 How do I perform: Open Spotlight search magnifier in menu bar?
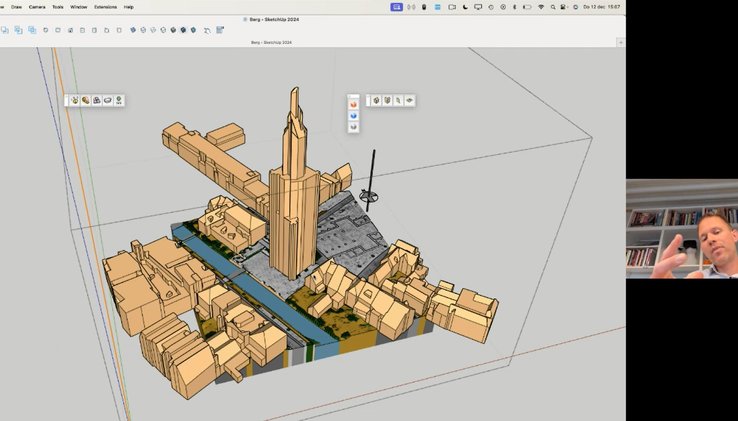click(554, 7)
